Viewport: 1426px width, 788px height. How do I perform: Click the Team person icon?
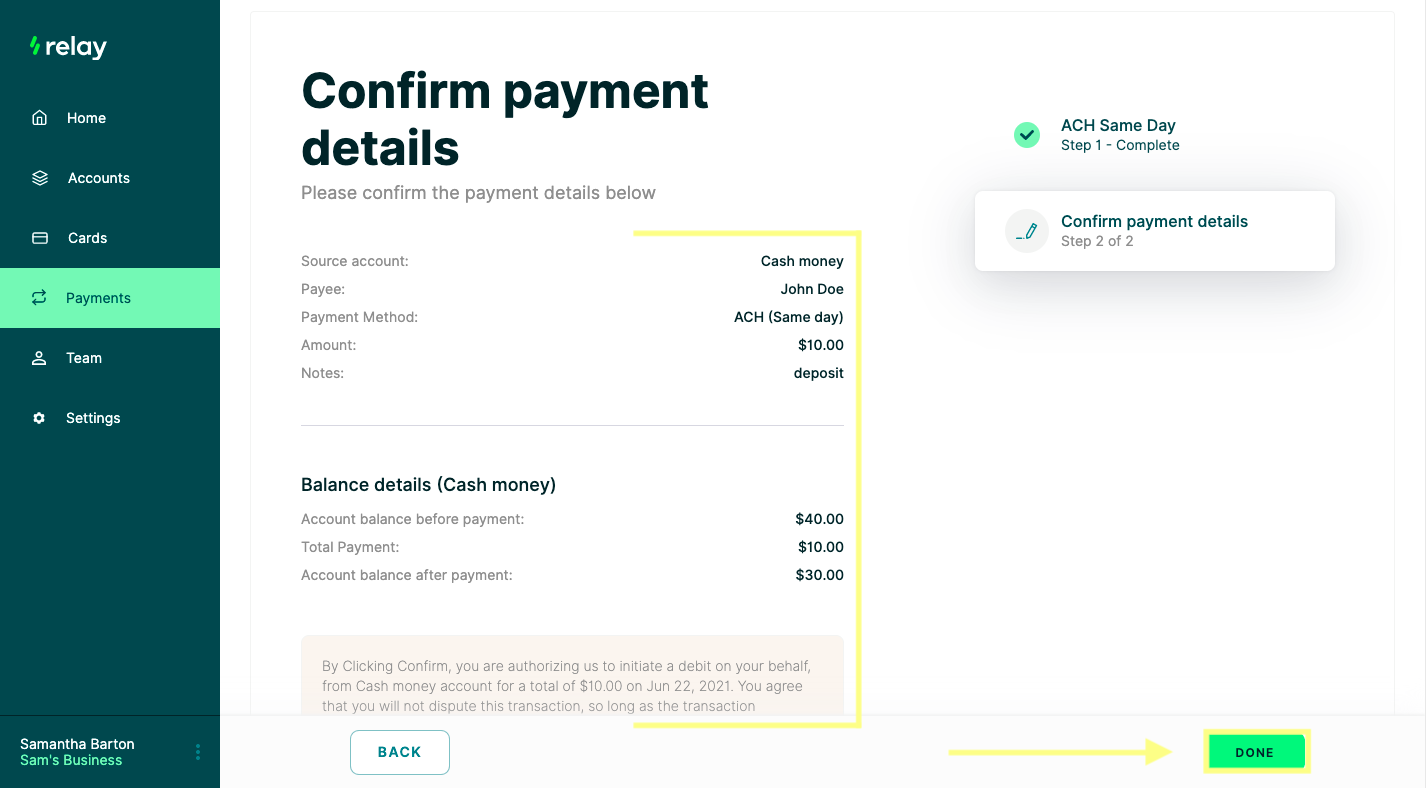click(39, 358)
